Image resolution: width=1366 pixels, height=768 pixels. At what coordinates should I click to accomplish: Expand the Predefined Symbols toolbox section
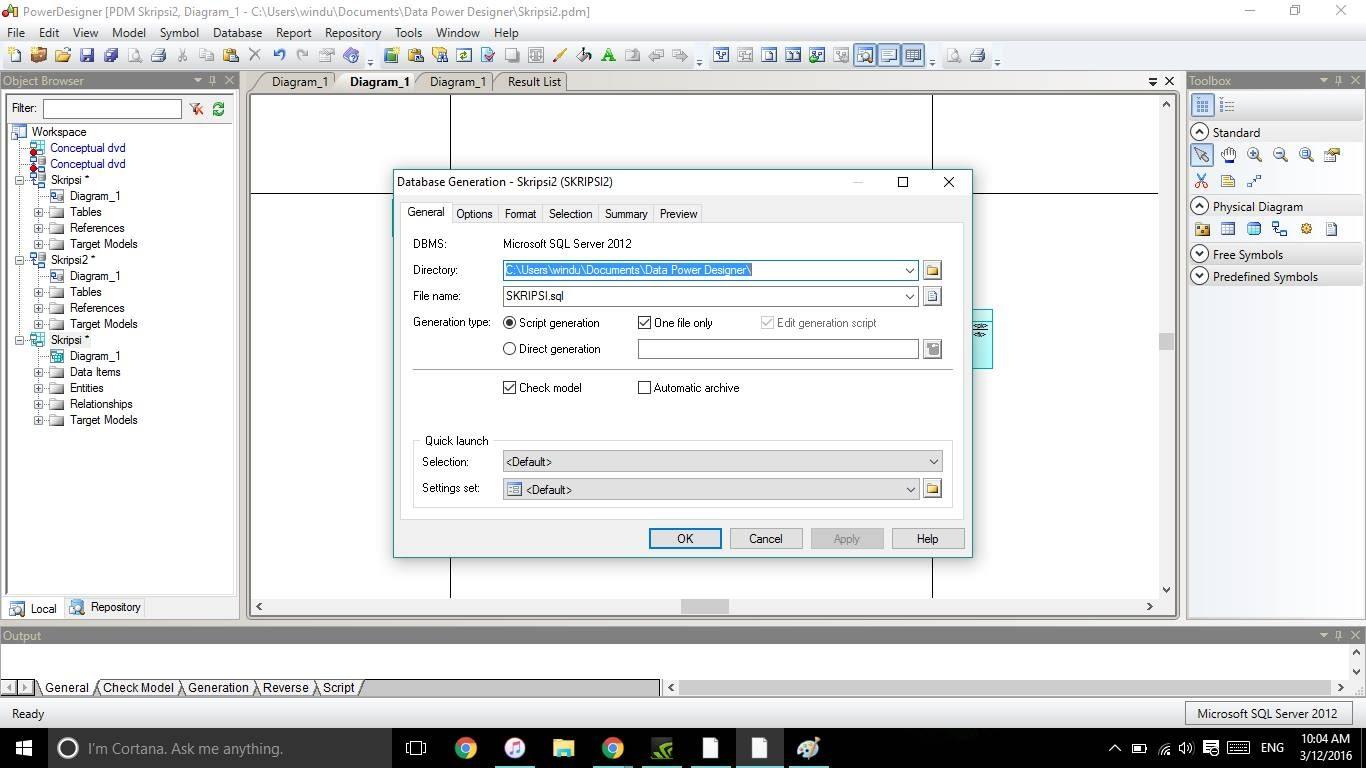pyautogui.click(x=1199, y=276)
